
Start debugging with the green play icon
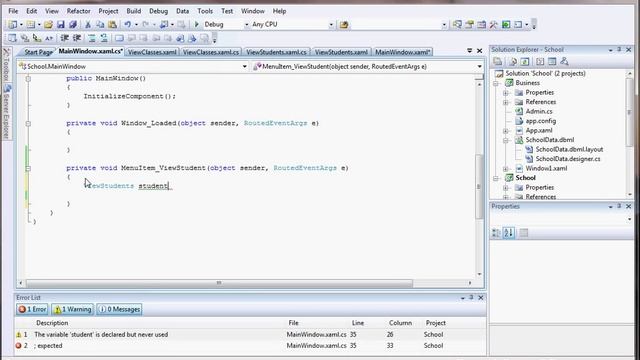coord(197,24)
